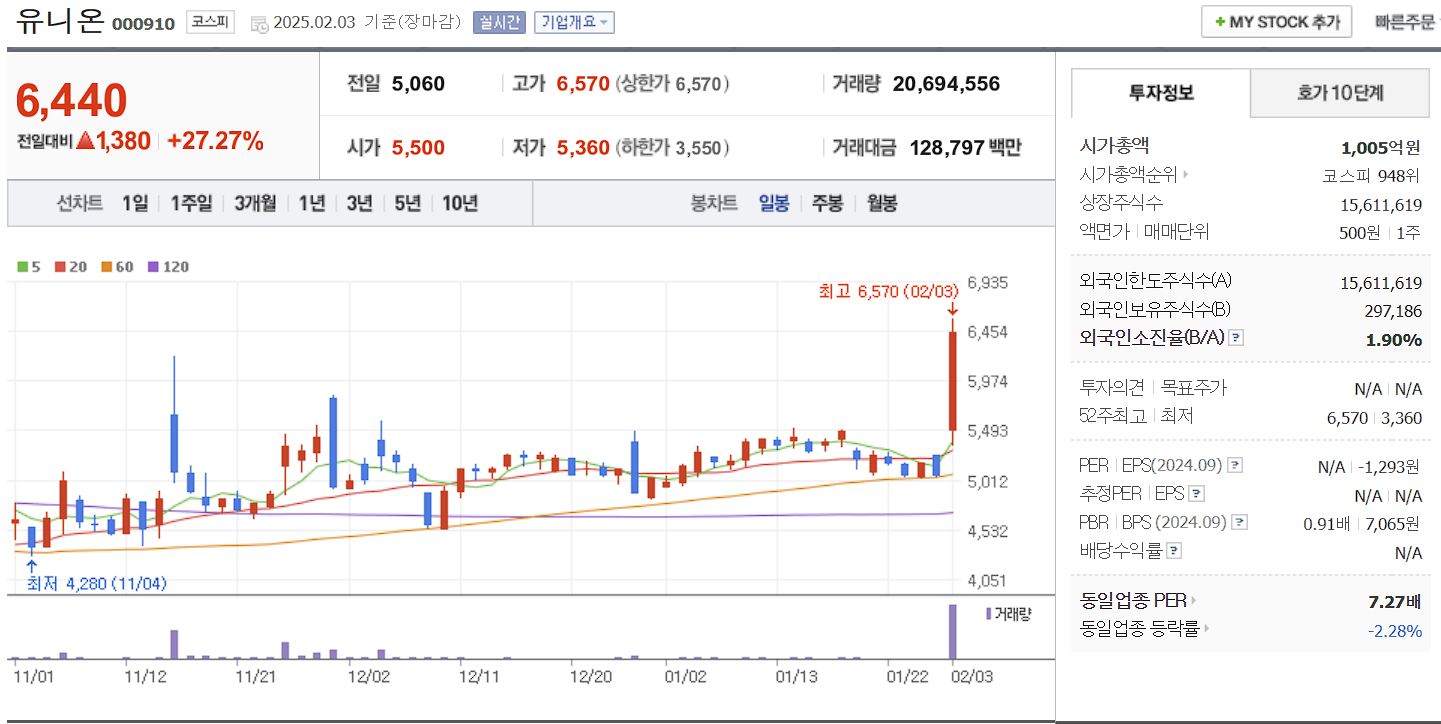Image resolution: width=1441 pixels, height=724 pixels.
Task: Switch candle chart to 월봉 monthly view
Action: 880,202
